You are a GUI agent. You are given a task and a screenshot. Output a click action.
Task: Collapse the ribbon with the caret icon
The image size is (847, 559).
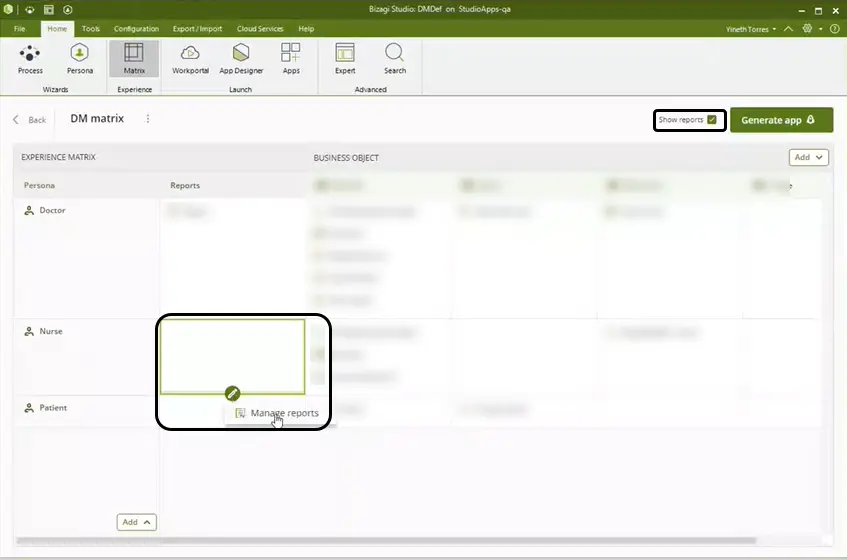click(x=788, y=29)
